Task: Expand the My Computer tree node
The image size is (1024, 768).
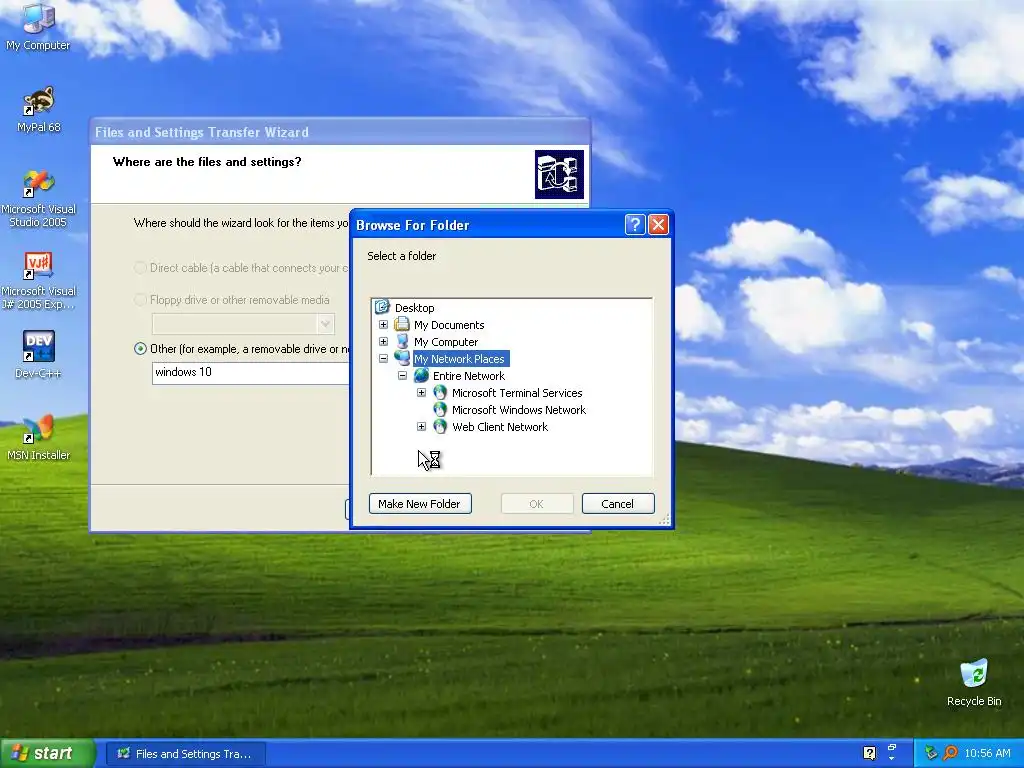Action: click(383, 341)
